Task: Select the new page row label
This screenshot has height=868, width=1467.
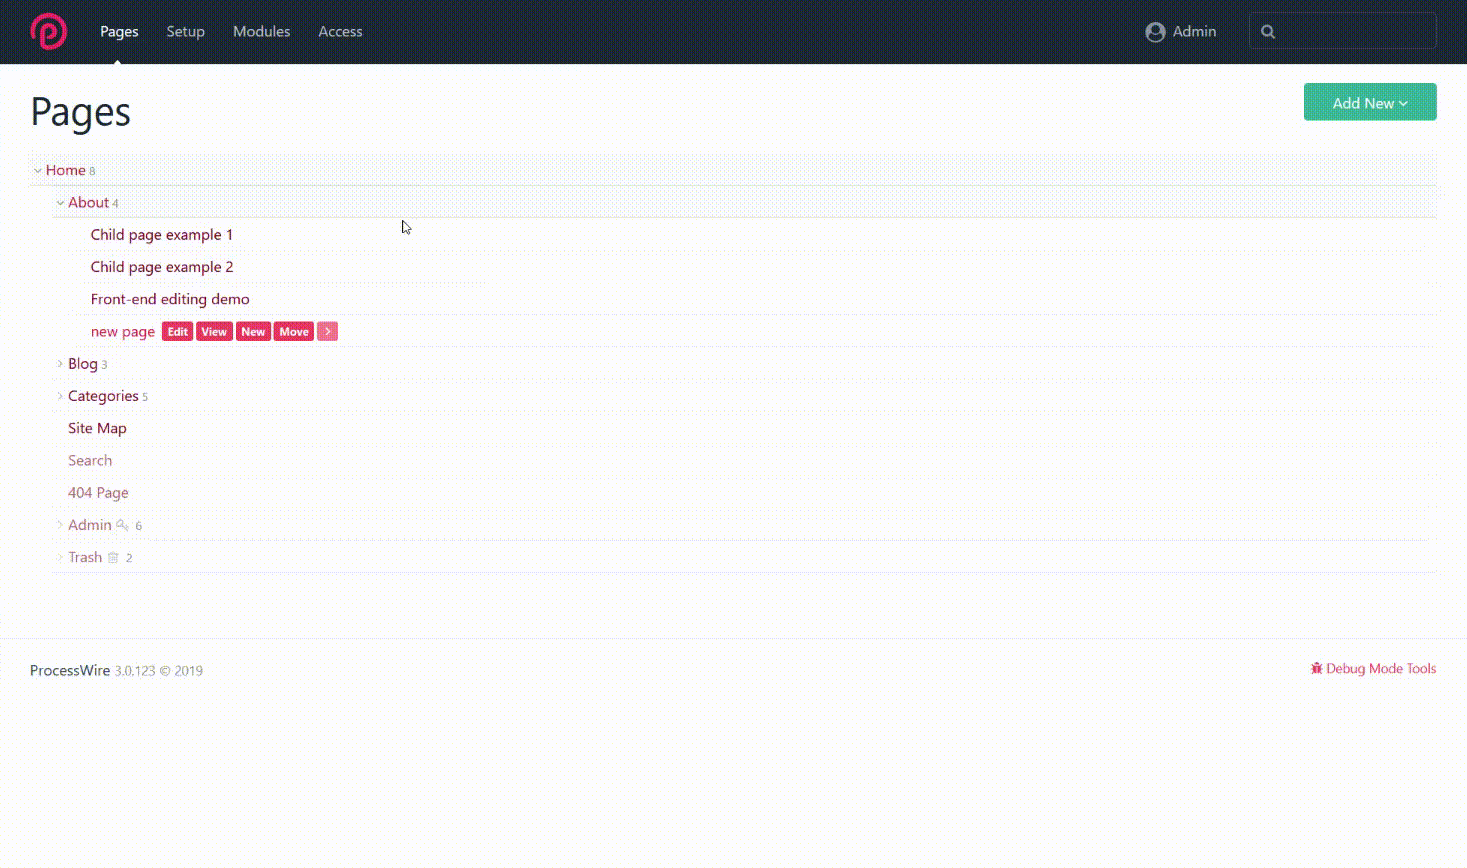Action: tap(123, 331)
